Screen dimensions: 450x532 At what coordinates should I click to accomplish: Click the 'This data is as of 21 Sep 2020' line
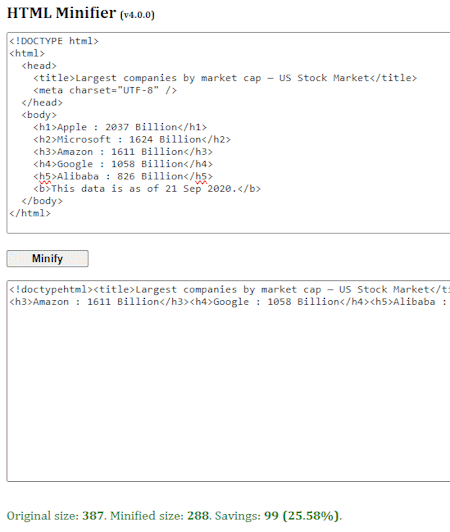point(147,189)
